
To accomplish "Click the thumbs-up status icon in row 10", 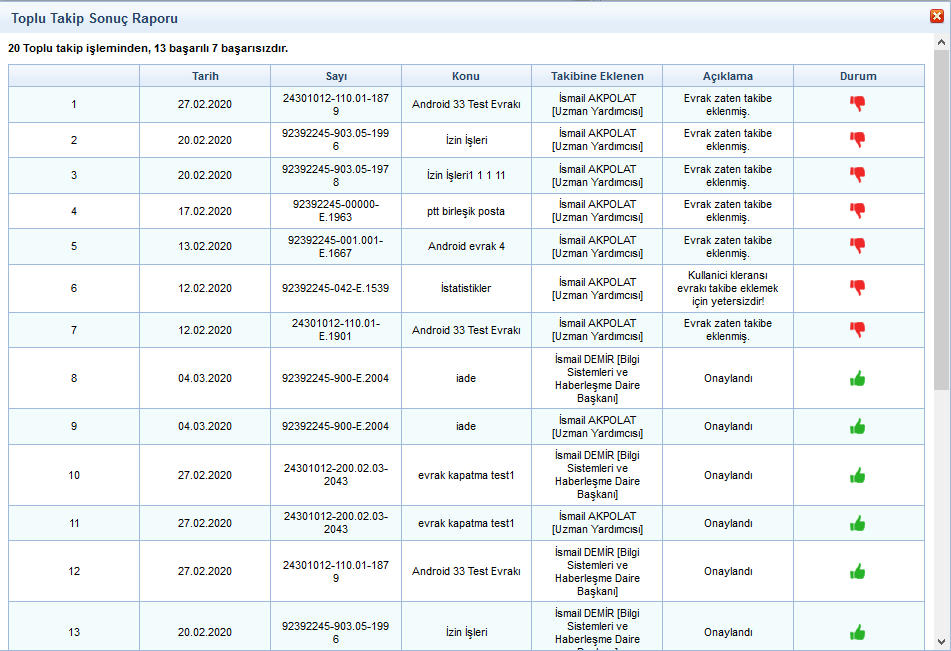I will [x=857, y=475].
